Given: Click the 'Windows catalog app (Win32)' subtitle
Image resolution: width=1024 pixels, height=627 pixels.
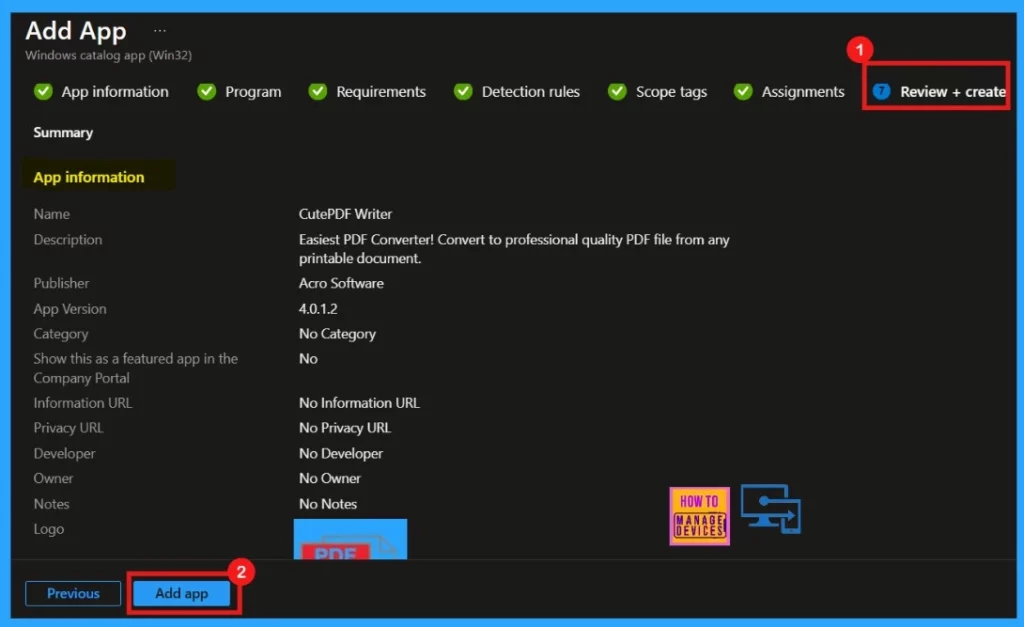Looking at the screenshot, I should (108, 55).
